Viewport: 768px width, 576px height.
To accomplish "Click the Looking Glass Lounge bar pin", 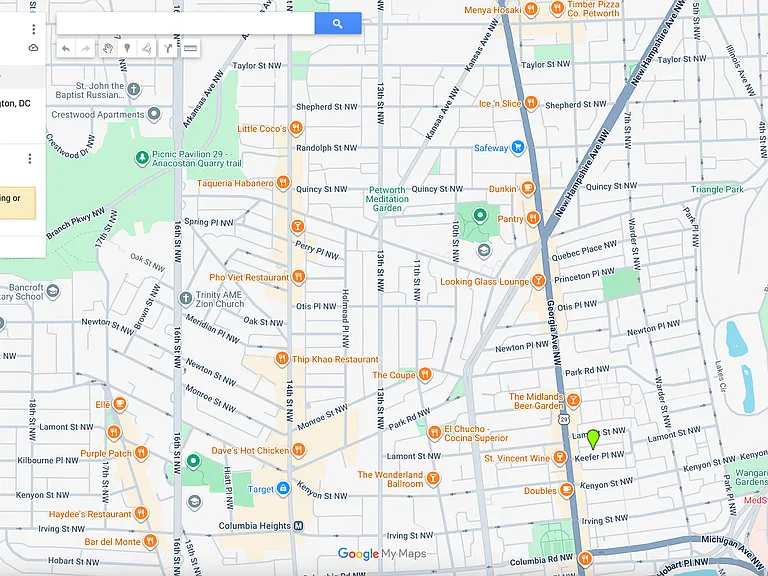I will coord(538,281).
